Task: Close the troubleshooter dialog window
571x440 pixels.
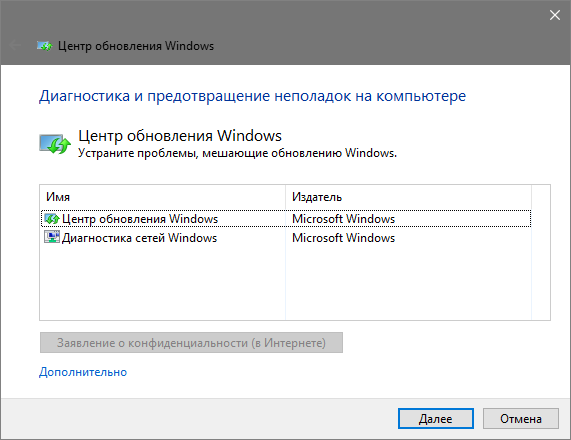Action: [x=555, y=15]
